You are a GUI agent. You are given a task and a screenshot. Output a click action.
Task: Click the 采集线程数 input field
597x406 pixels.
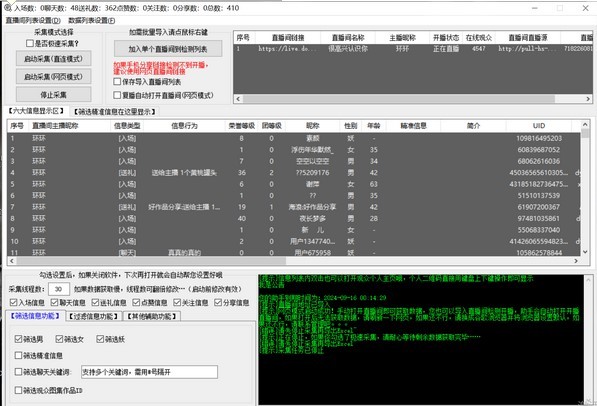click(59, 289)
